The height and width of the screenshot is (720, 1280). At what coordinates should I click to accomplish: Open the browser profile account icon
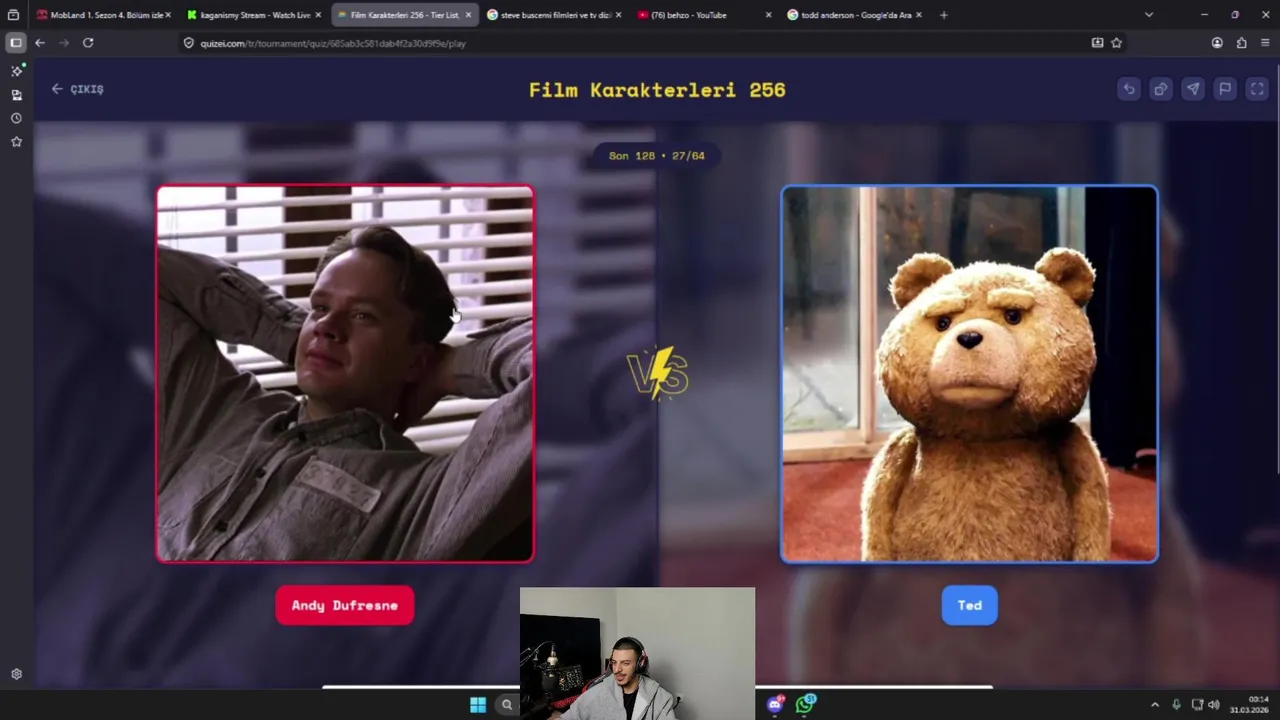point(1217,43)
